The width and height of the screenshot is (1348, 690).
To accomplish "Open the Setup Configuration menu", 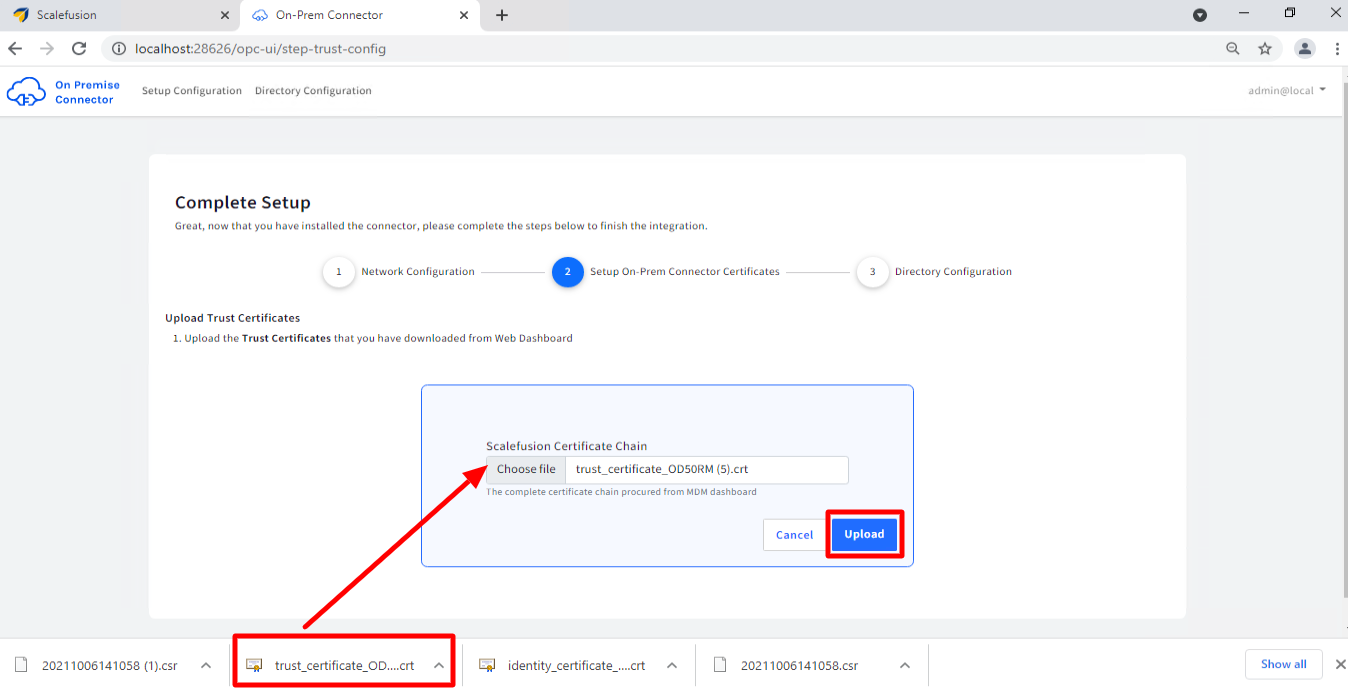I will [x=192, y=91].
